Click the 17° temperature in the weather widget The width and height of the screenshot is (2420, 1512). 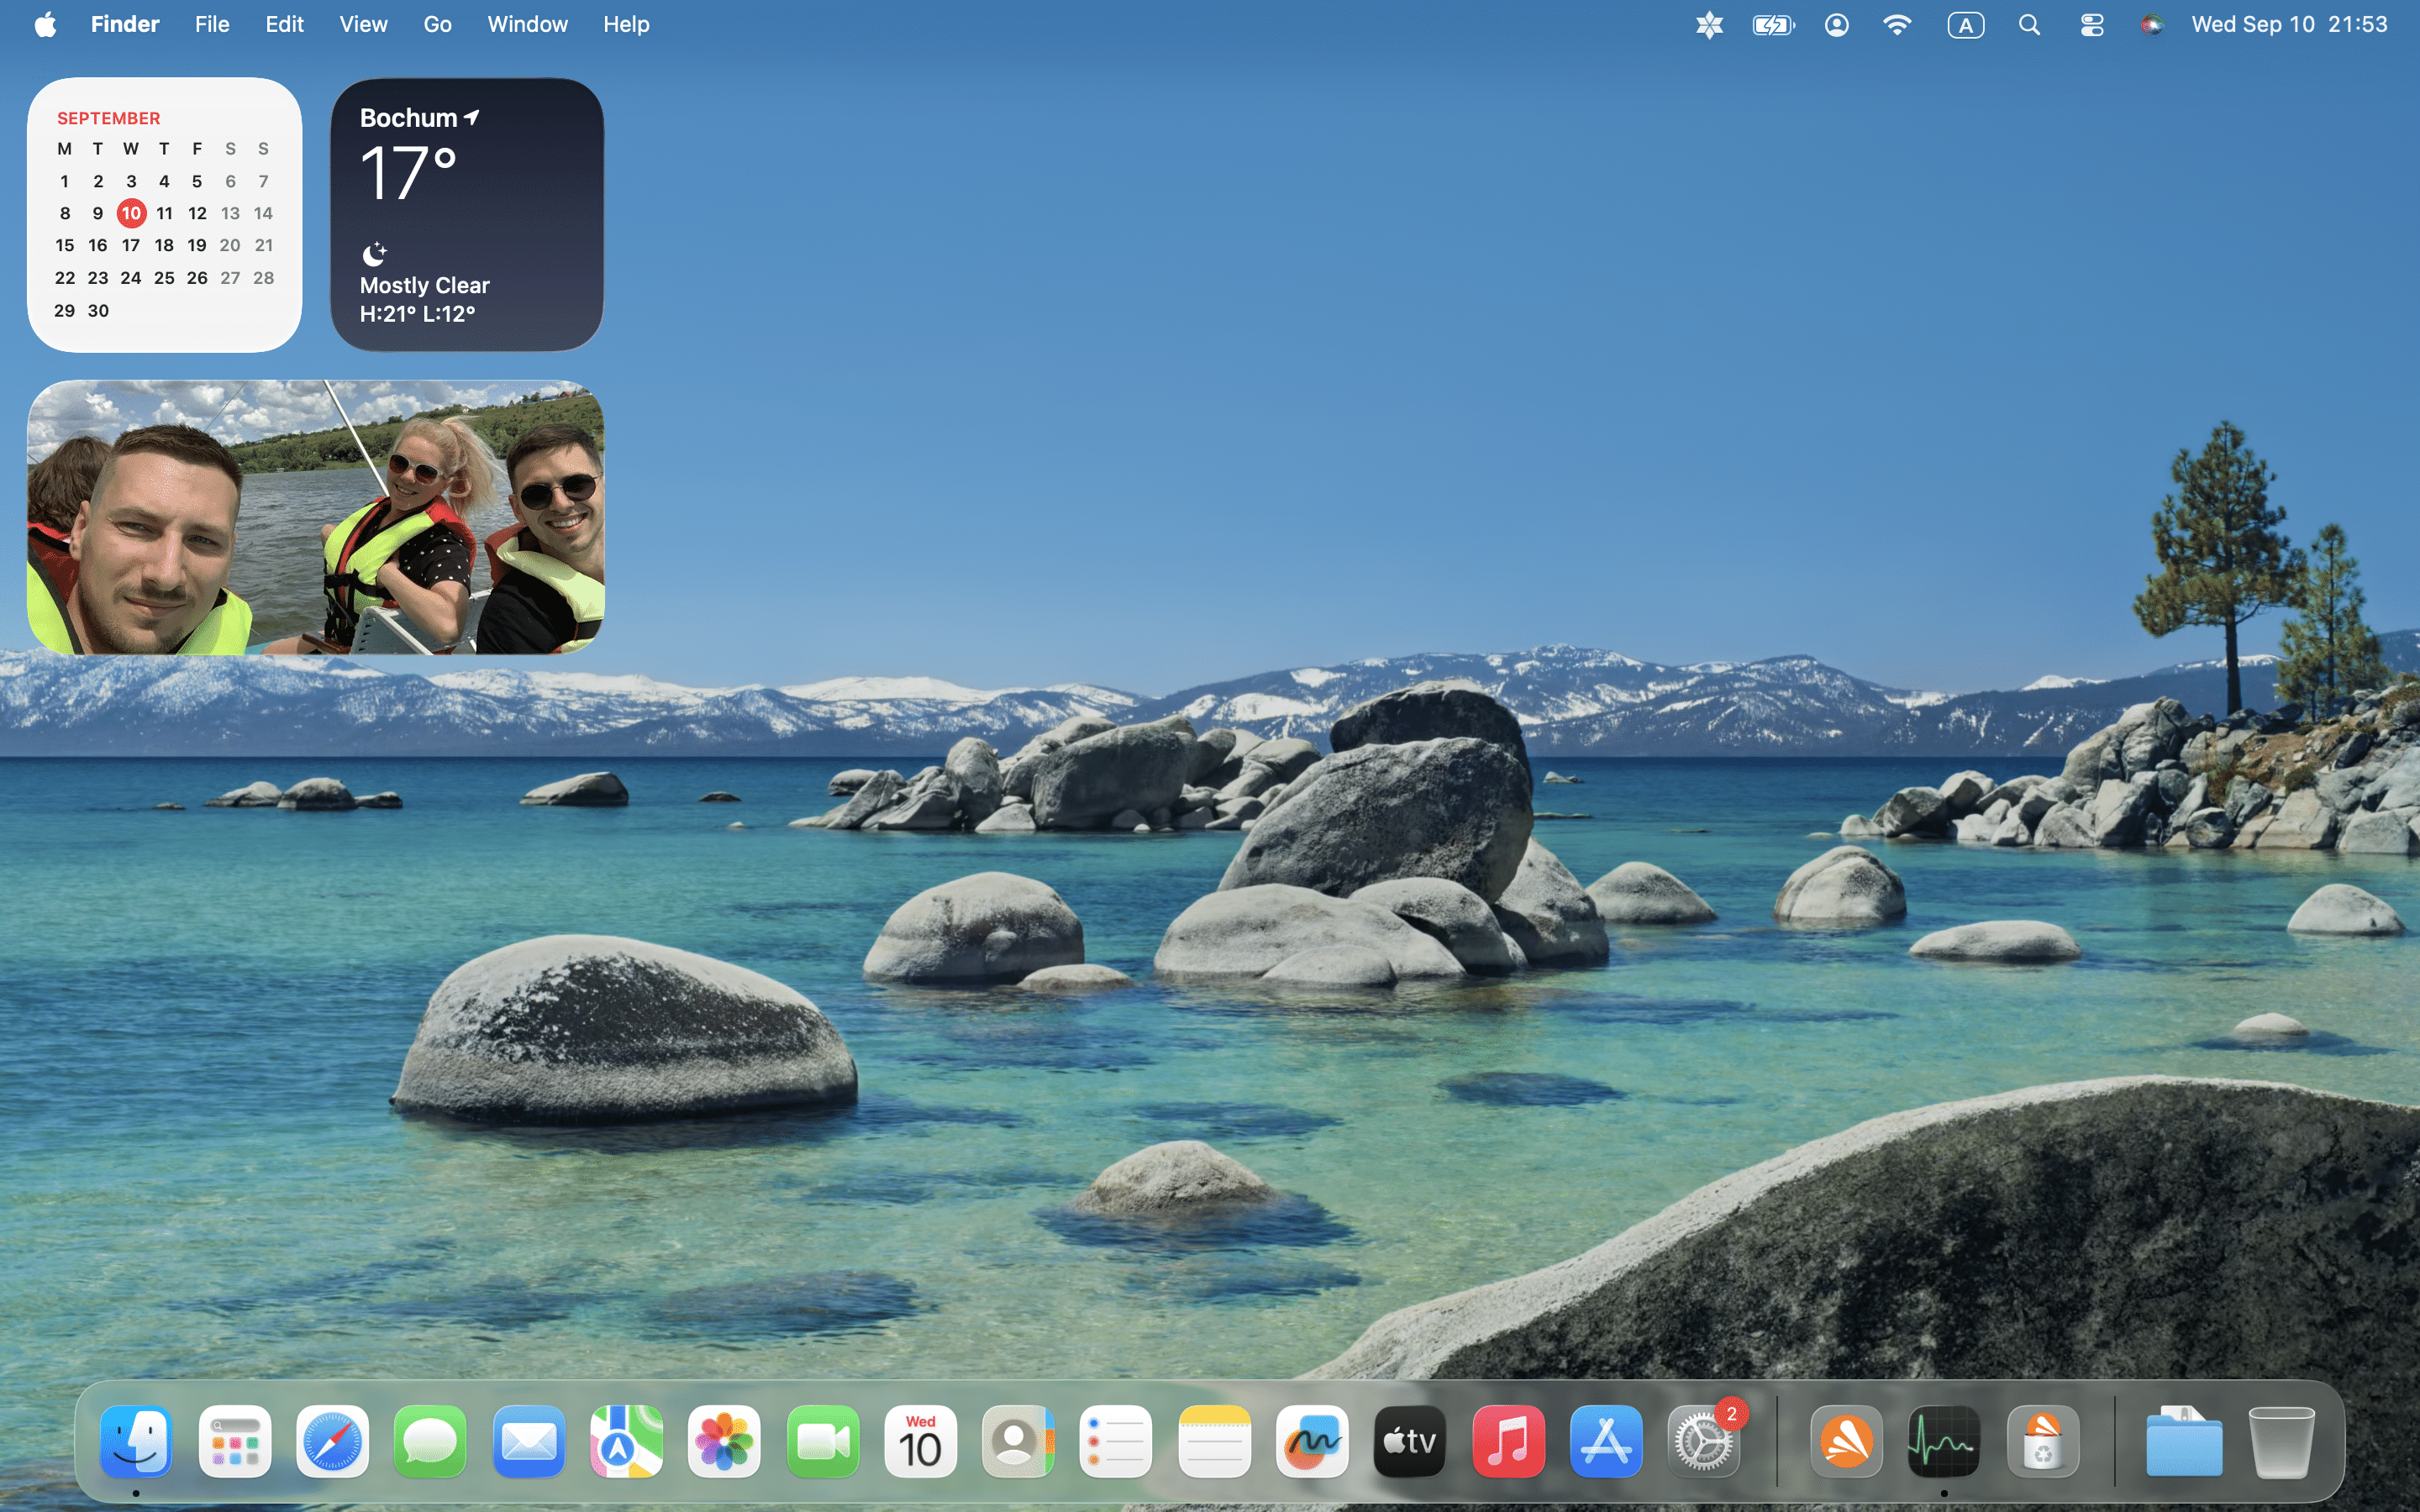click(x=408, y=173)
